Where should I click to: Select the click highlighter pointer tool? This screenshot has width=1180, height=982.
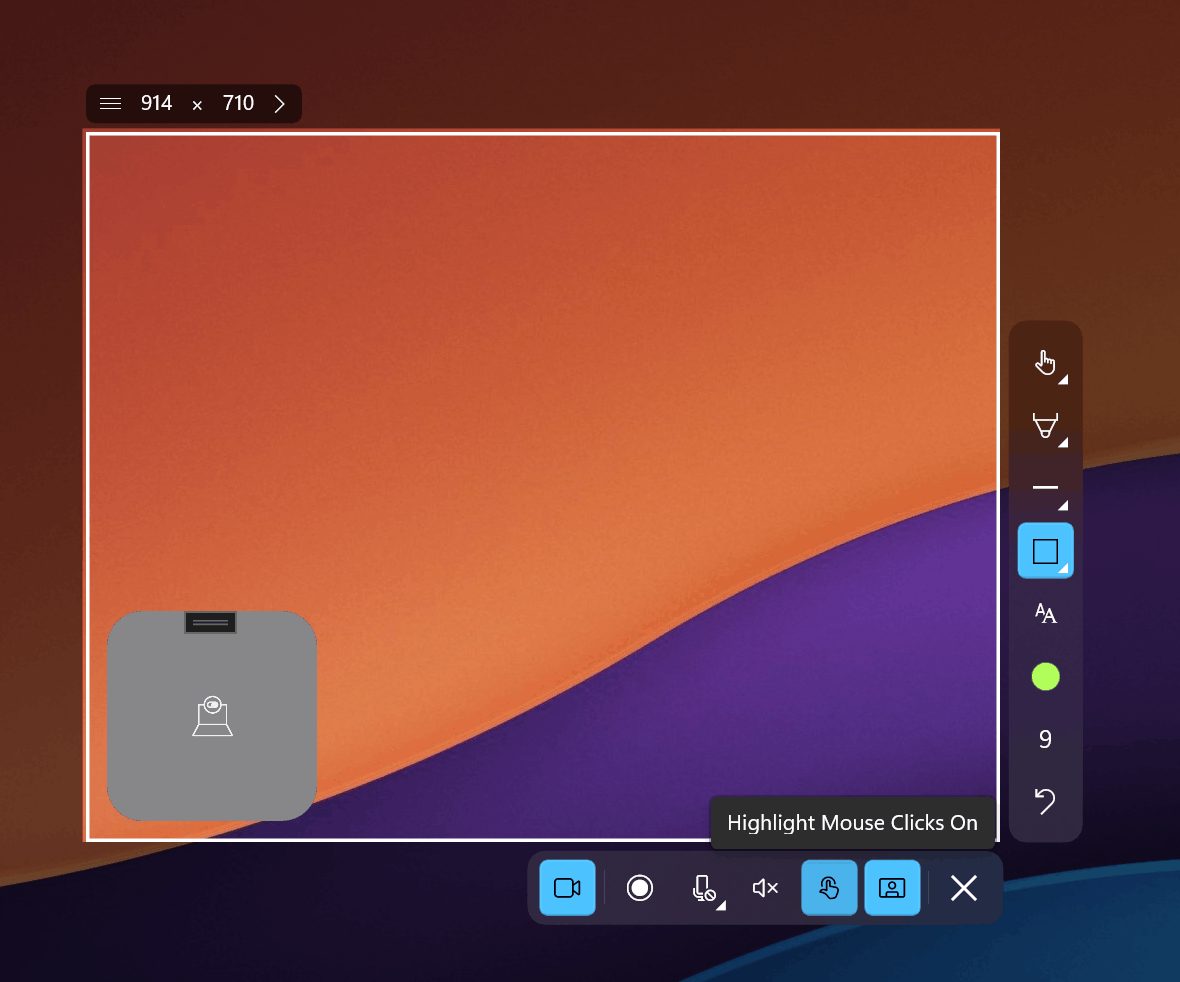1046,362
